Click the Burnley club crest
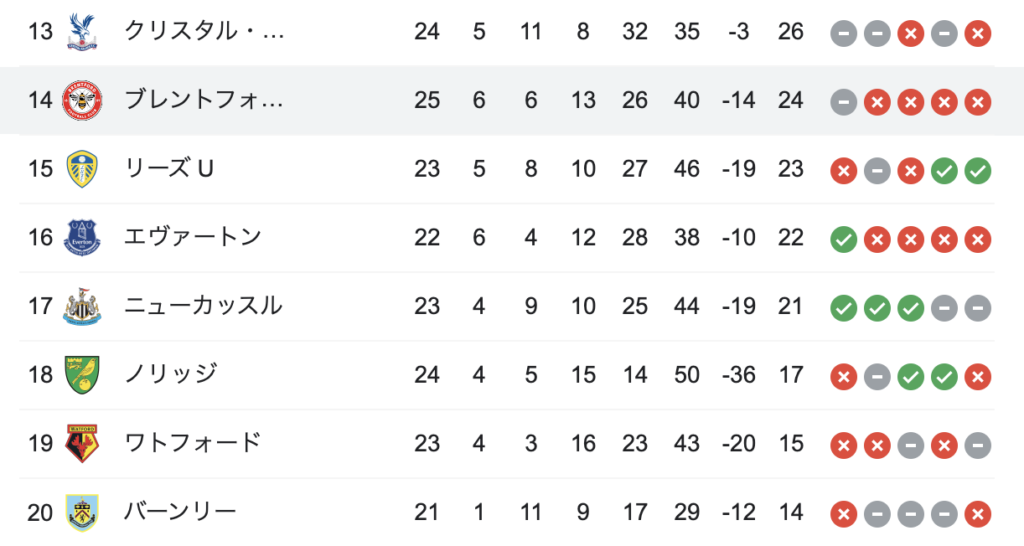The width and height of the screenshot is (1024, 546). (x=82, y=512)
